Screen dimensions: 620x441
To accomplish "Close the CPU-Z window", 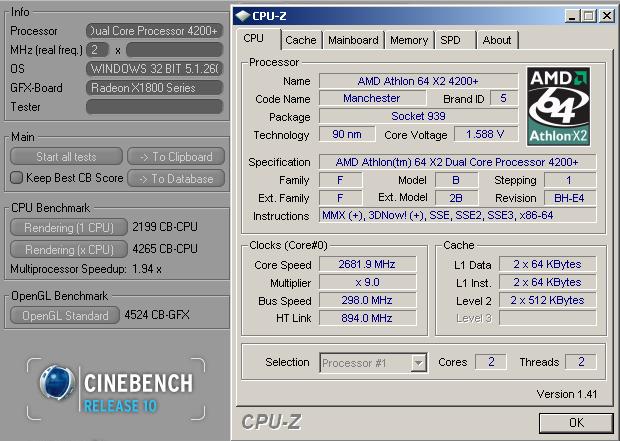I will click(607, 16).
